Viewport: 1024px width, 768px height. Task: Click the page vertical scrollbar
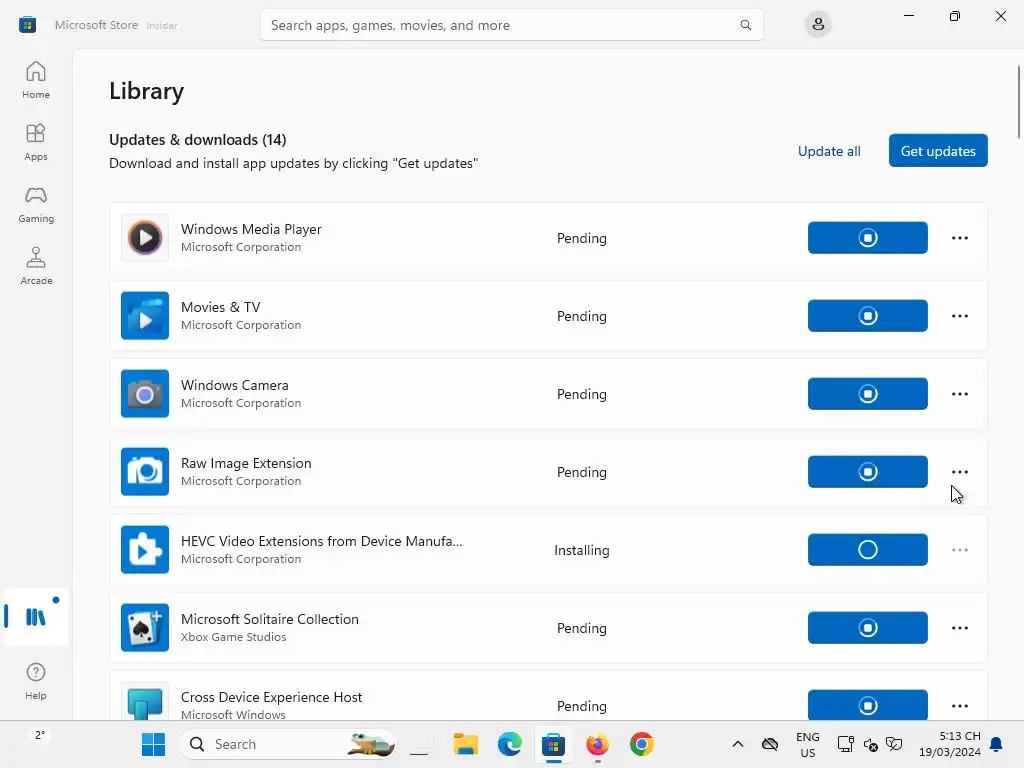coord(1018,101)
